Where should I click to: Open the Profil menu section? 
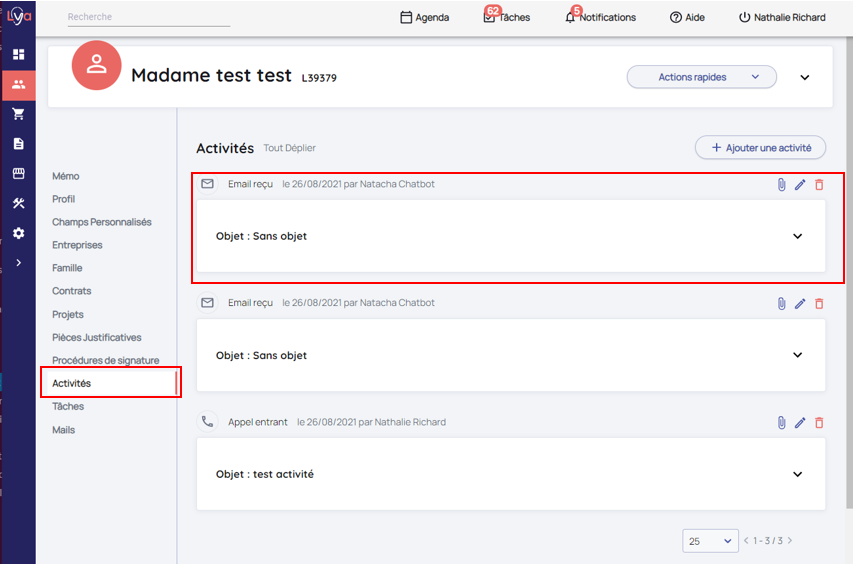pyautogui.click(x=64, y=199)
